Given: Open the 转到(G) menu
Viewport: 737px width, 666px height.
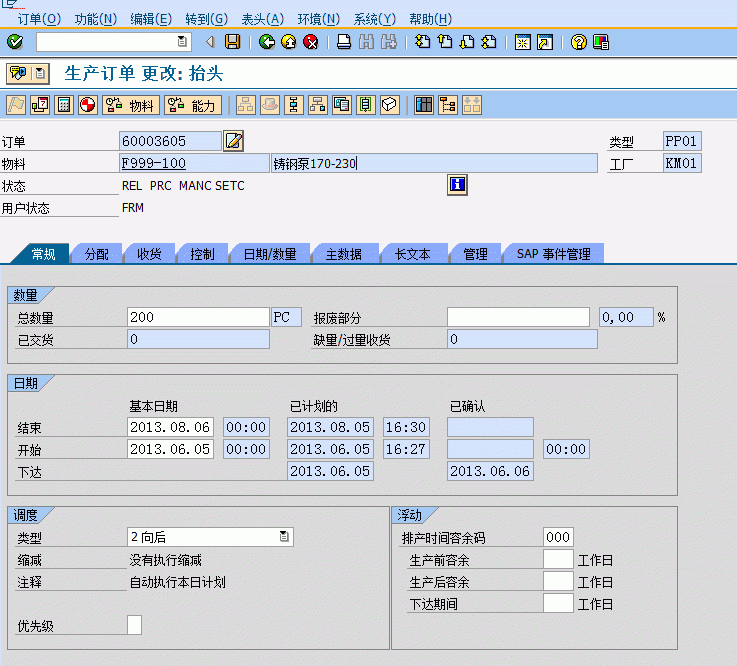Looking at the screenshot, I should tap(206, 19).
